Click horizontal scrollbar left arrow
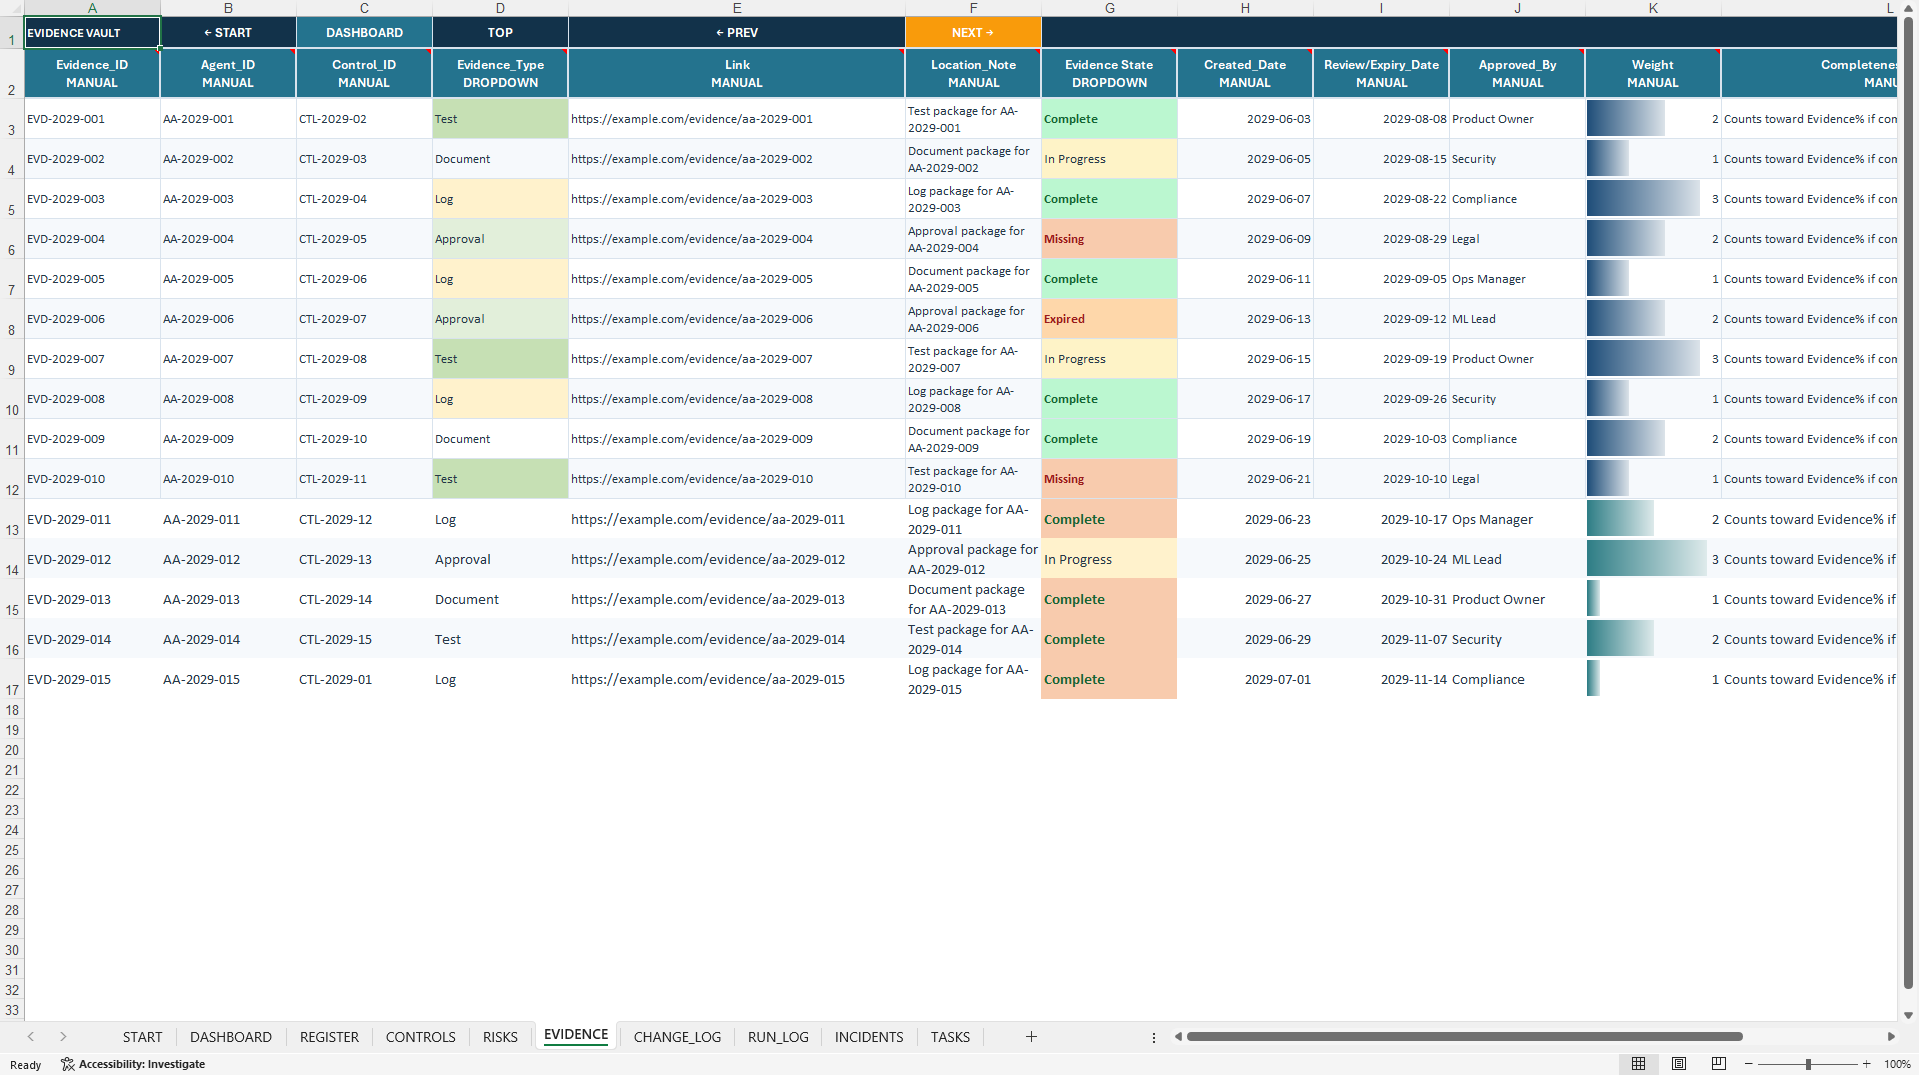This screenshot has width=1919, height=1075. coord(1178,1037)
